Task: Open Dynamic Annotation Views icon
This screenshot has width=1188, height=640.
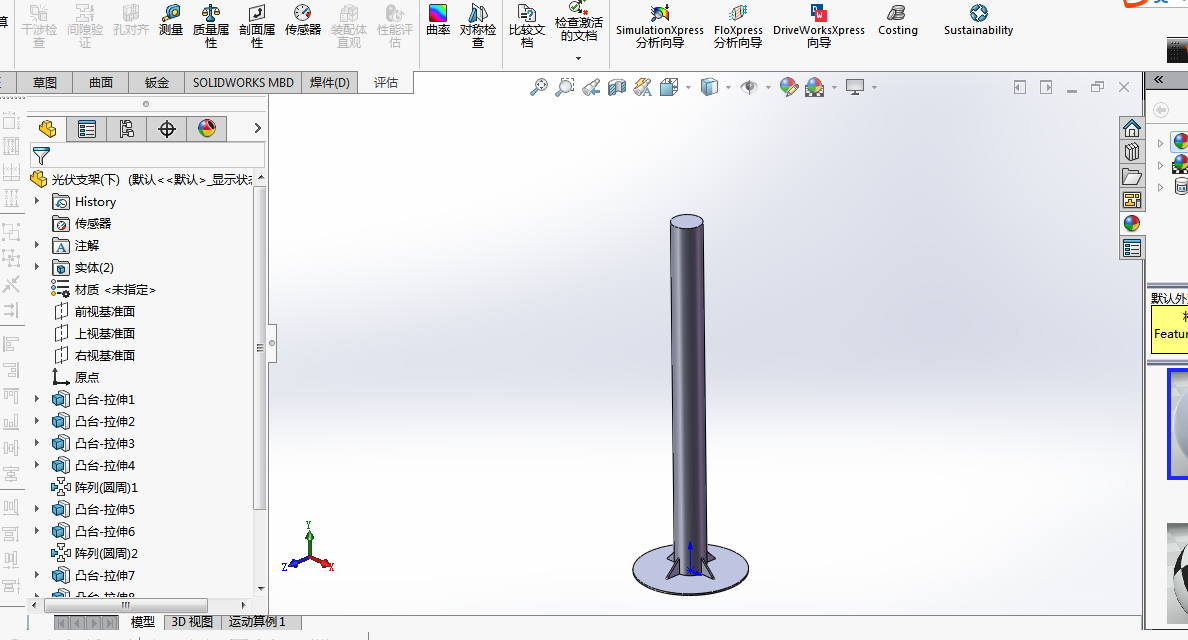Action: [x=642, y=87]
